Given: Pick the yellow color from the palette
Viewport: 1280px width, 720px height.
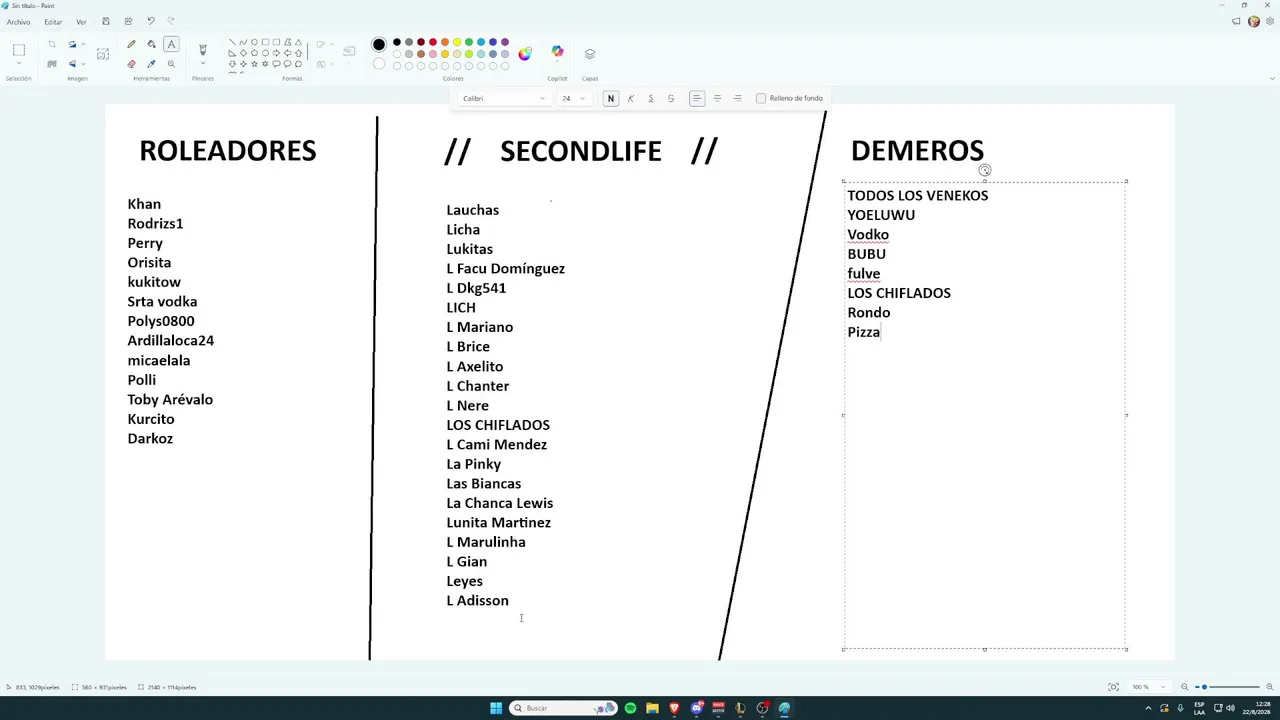Looking at the screenshot, I should coord(457,42).
